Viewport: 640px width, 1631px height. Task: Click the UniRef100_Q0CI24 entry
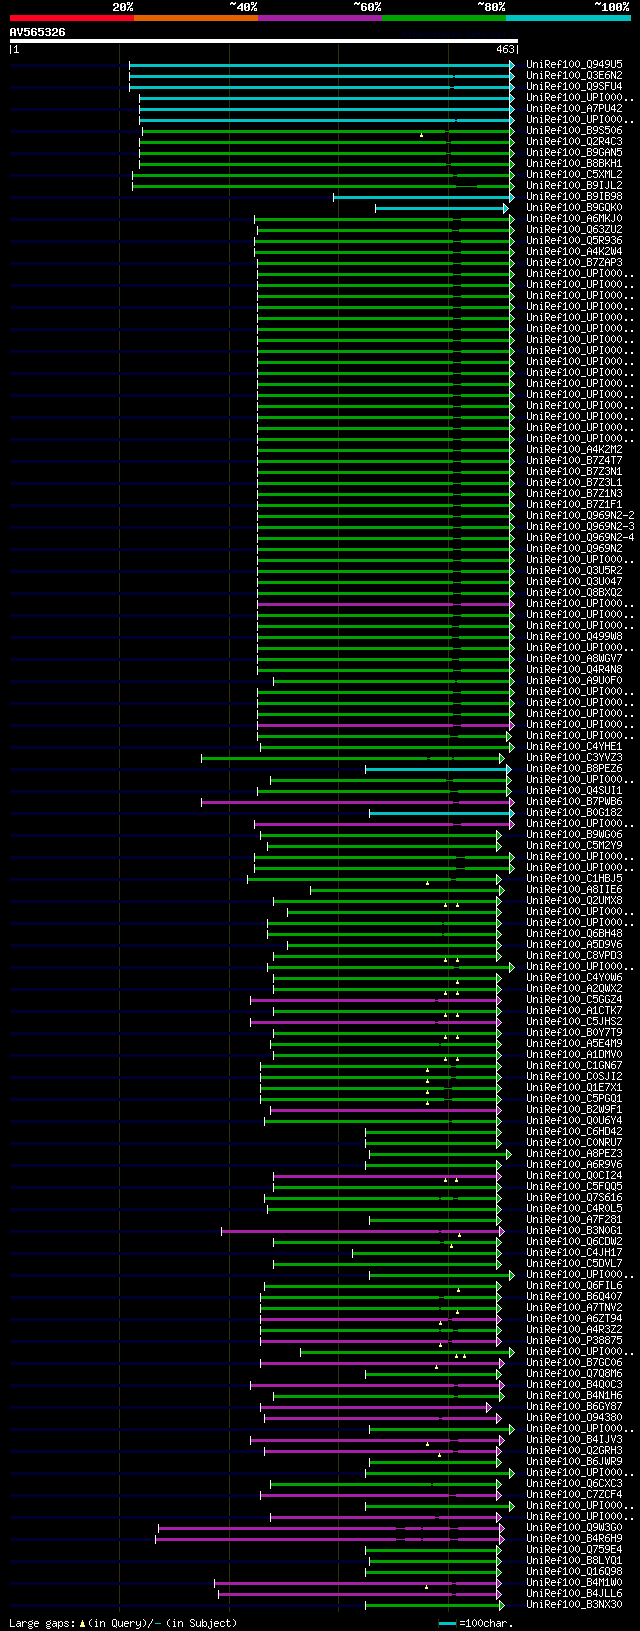click(574, 1175)
